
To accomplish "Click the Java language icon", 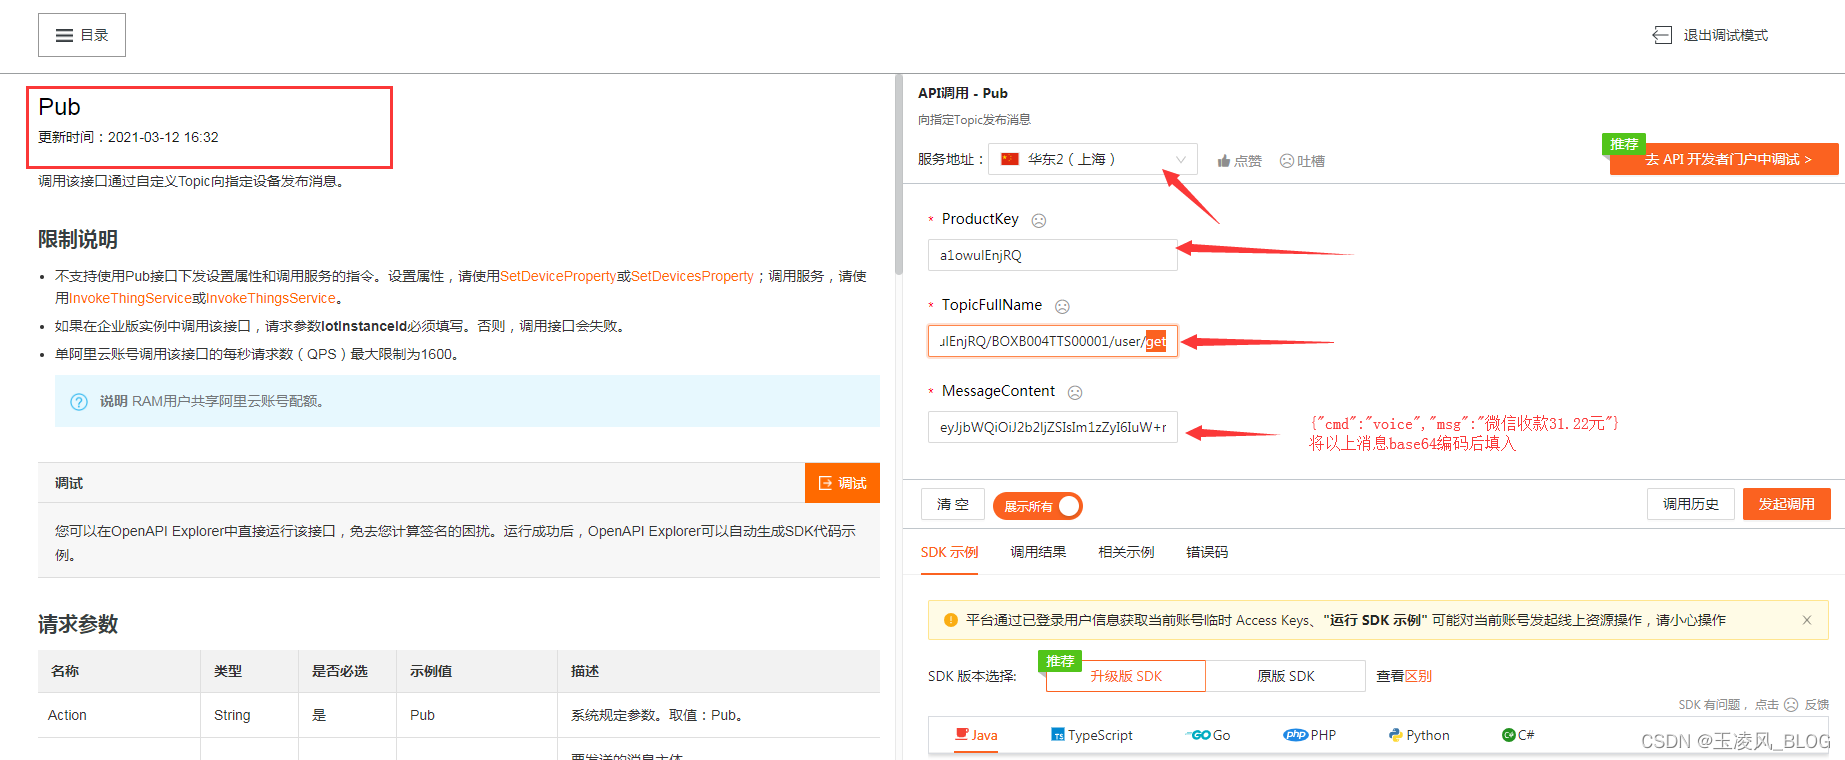I will [962, 734].
